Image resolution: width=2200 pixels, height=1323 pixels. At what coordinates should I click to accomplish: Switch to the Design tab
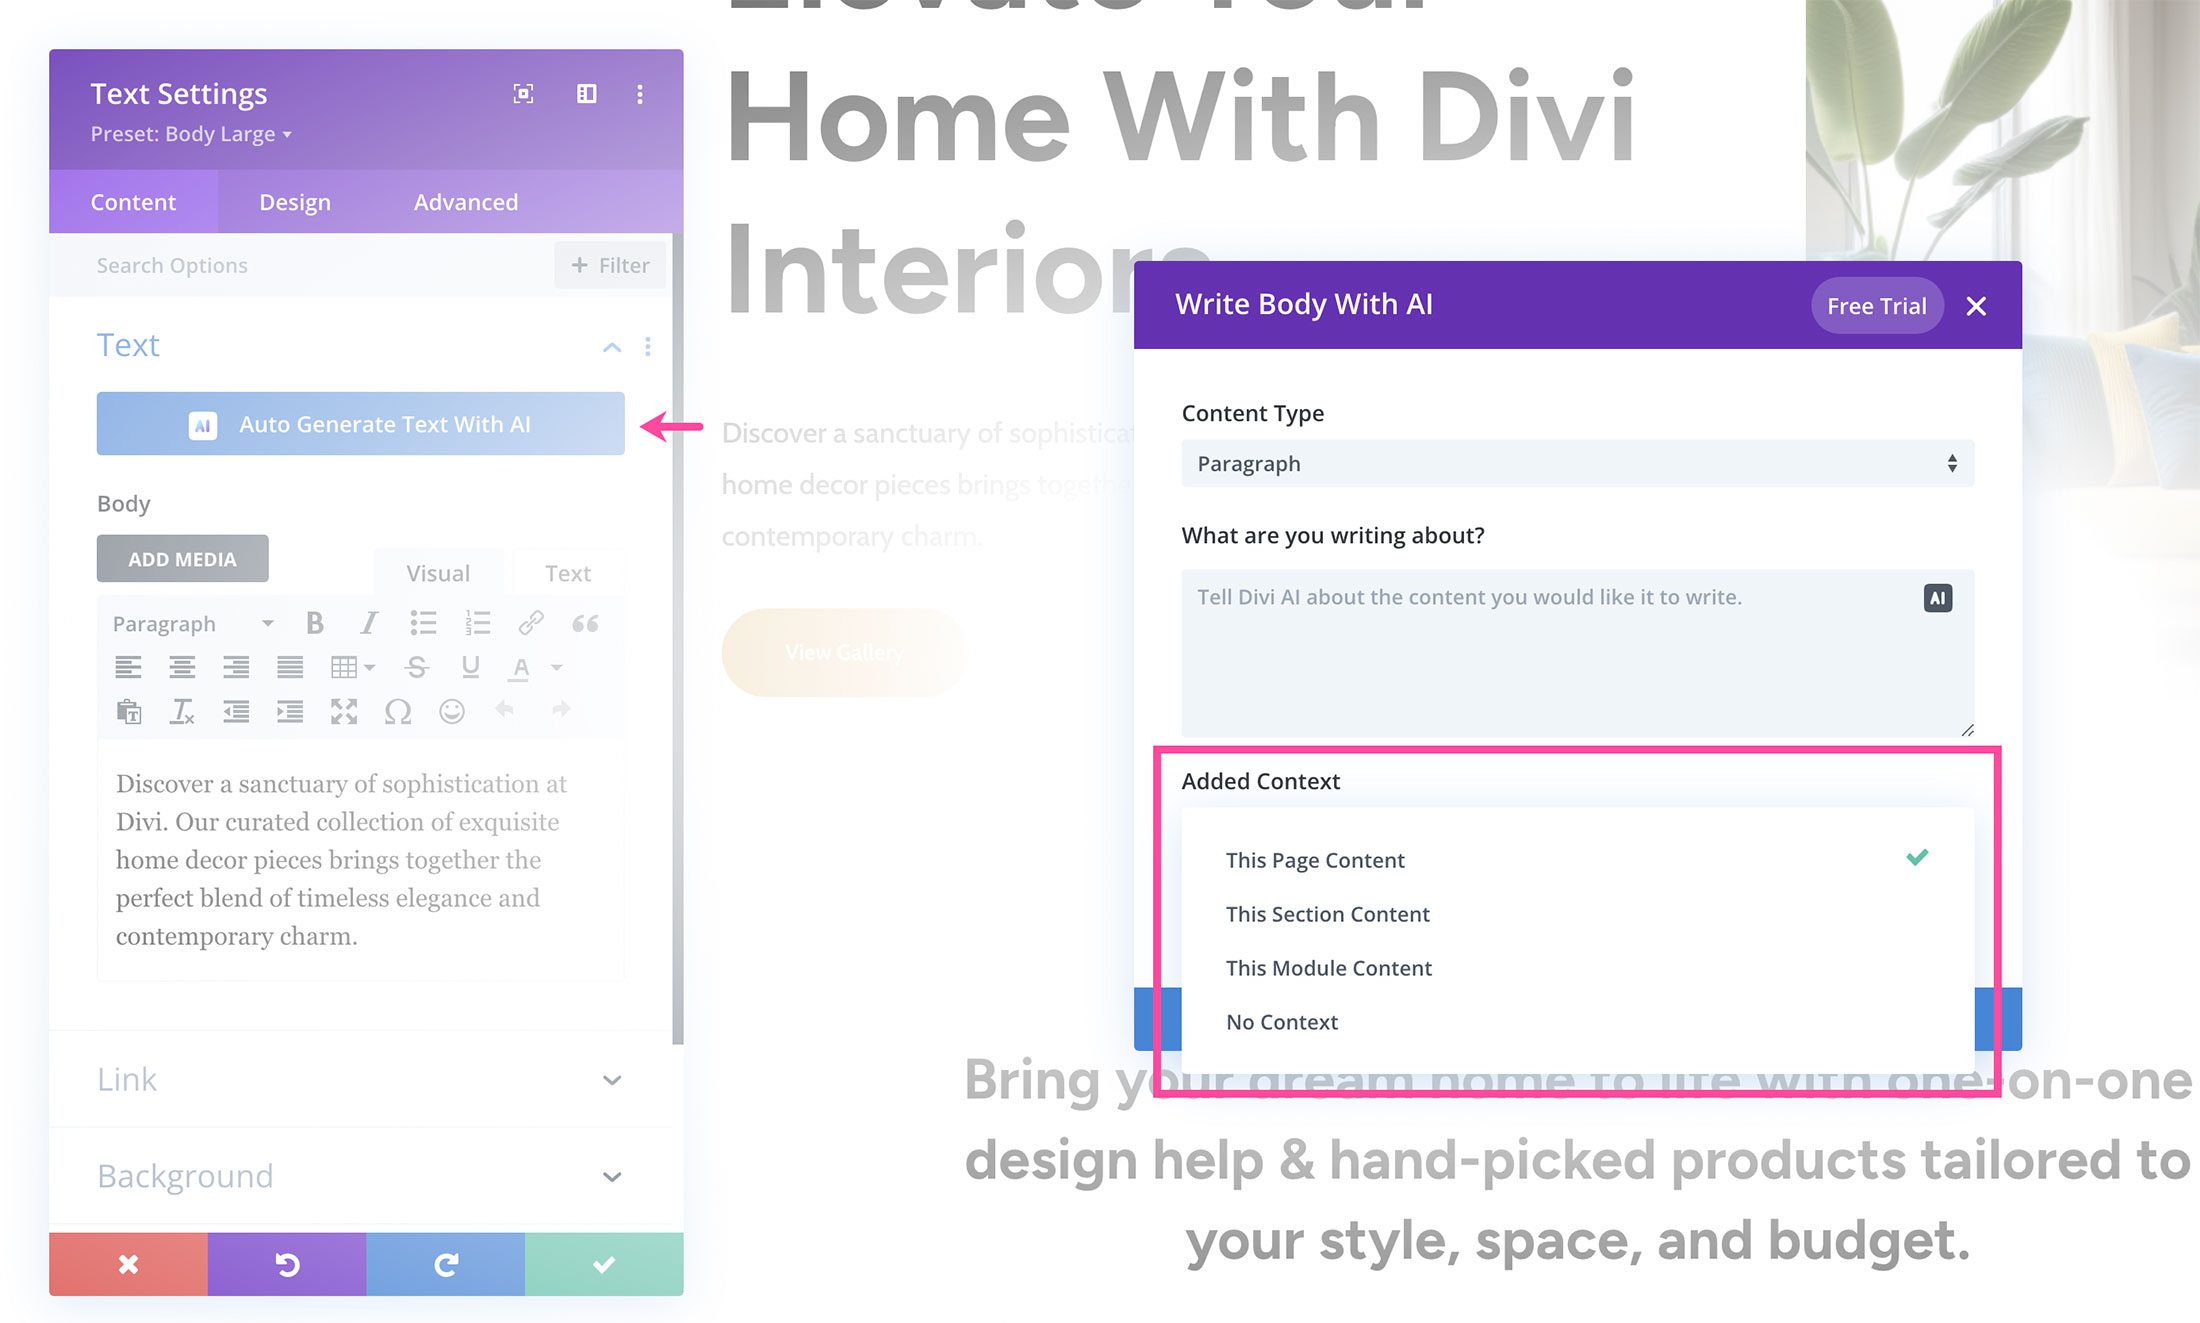click(x=294, y=200)
